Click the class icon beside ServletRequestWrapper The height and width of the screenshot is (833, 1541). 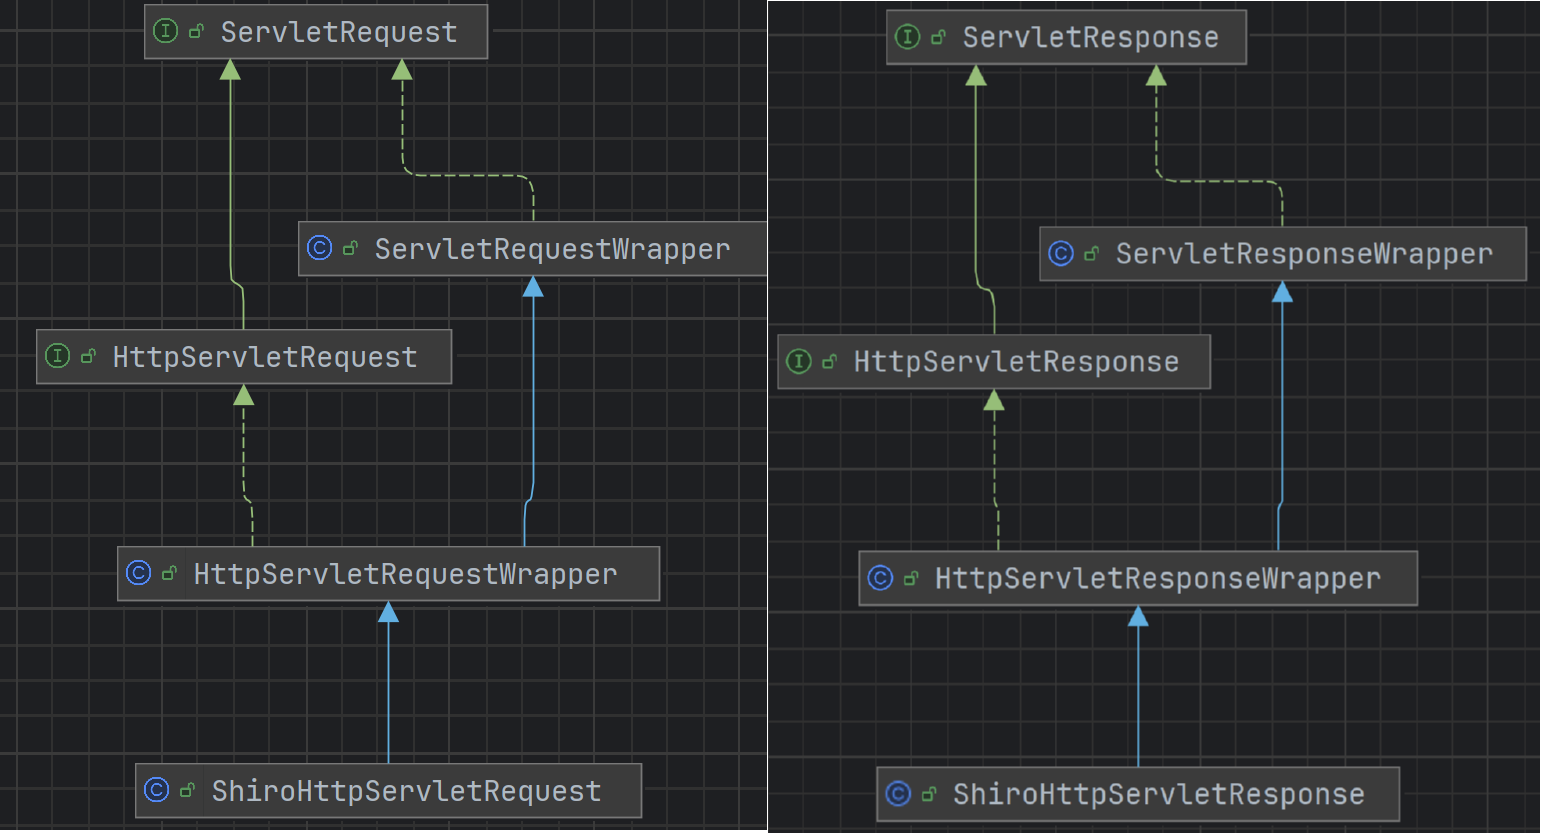pyautogui.click(x=319, y=248)
